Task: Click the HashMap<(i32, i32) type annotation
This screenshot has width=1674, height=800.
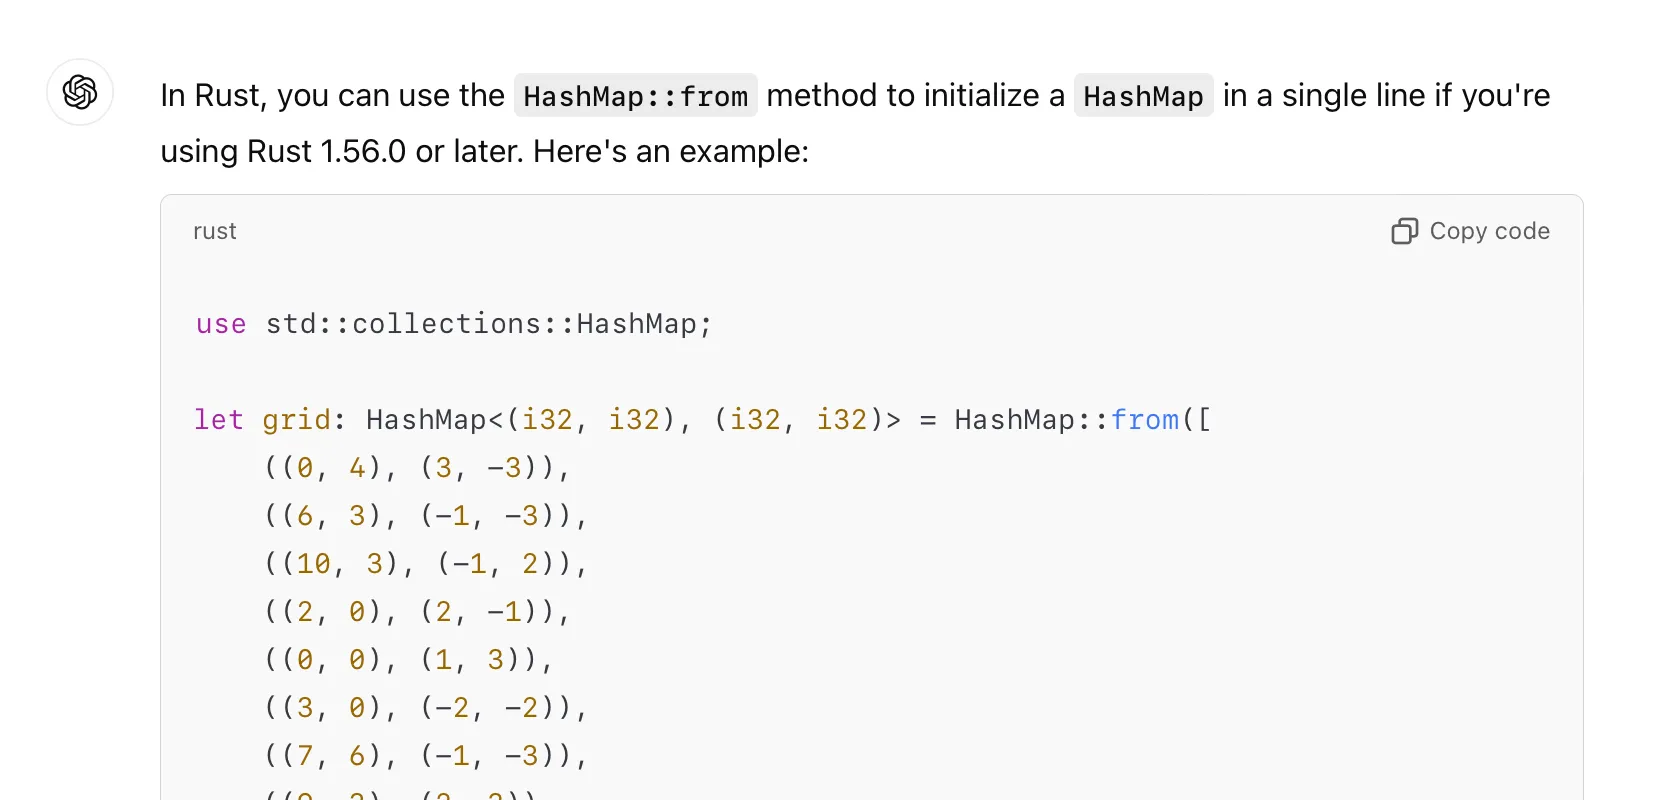Action: (x=521, y=420)
